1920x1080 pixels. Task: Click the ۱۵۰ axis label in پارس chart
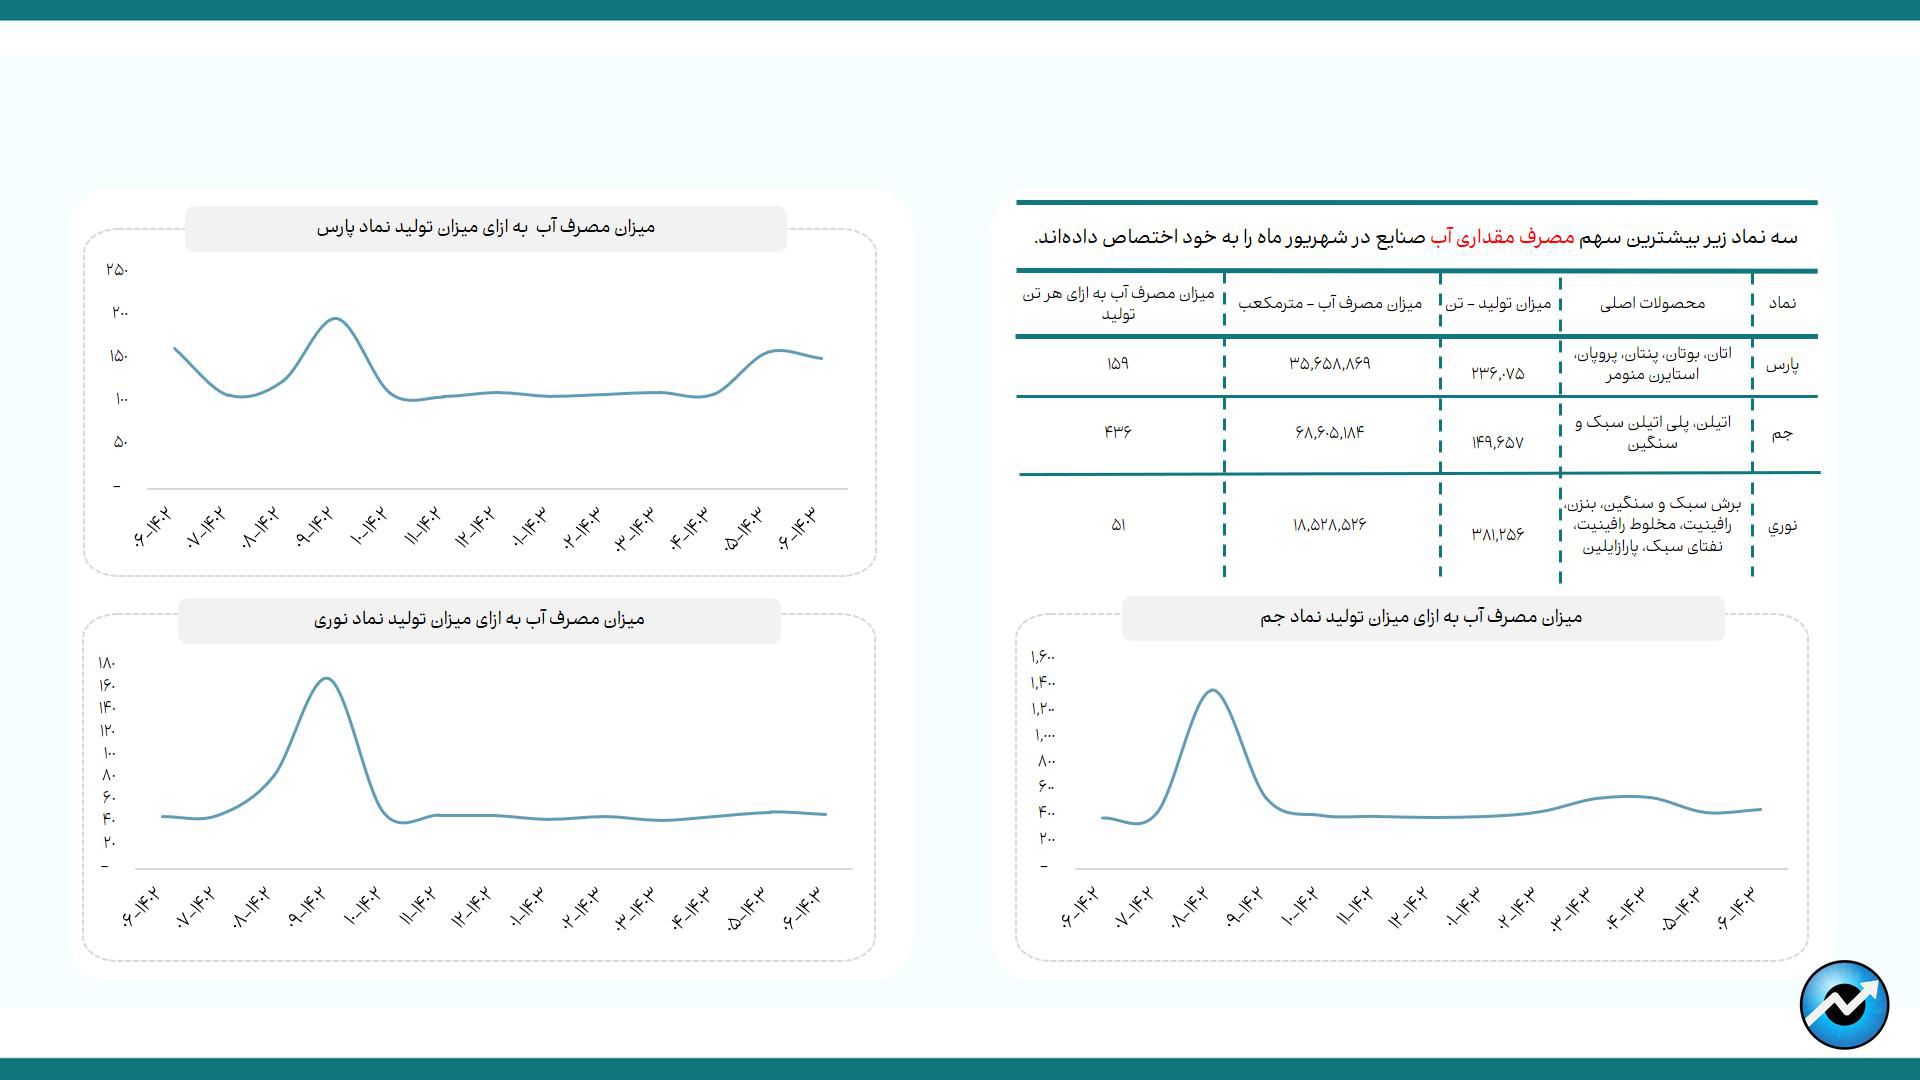point(118,356)
